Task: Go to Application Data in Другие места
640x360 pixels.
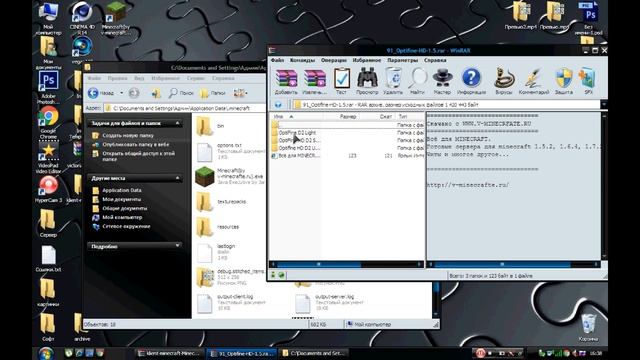Action: 122,190
